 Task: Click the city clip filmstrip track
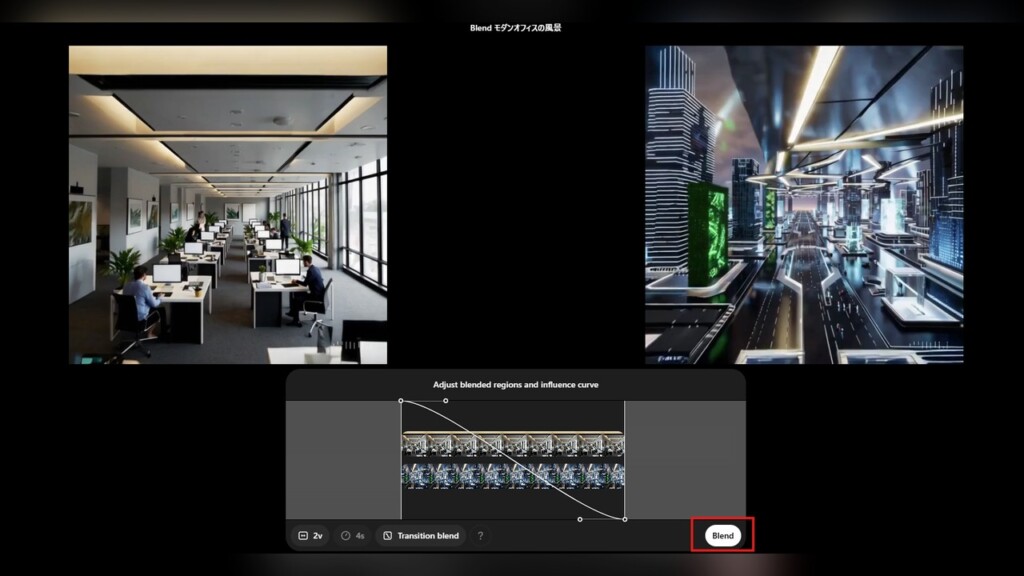[x=513, y=475]
